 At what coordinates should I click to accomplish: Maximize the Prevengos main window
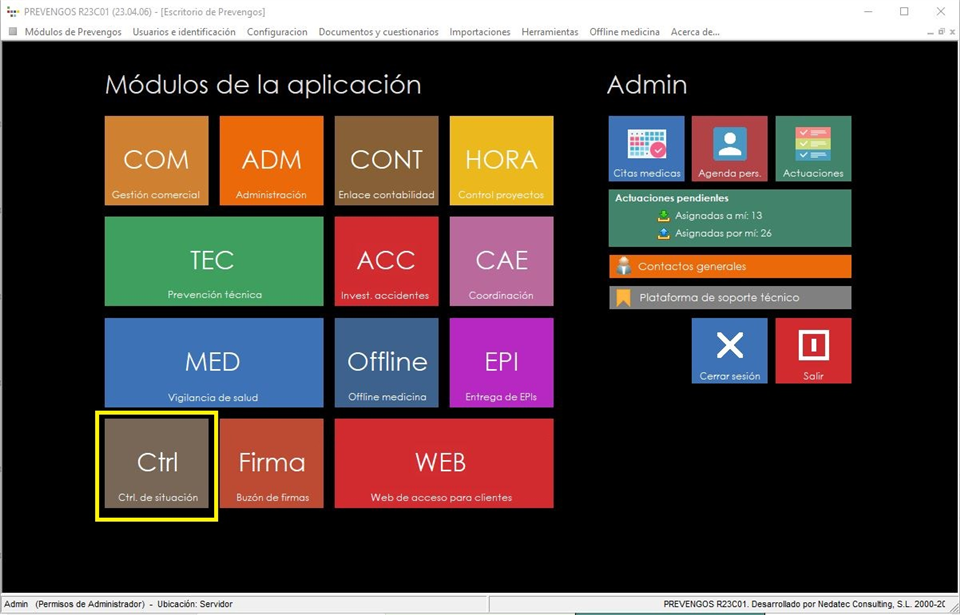pyautogui.click(x=904, y=12)
